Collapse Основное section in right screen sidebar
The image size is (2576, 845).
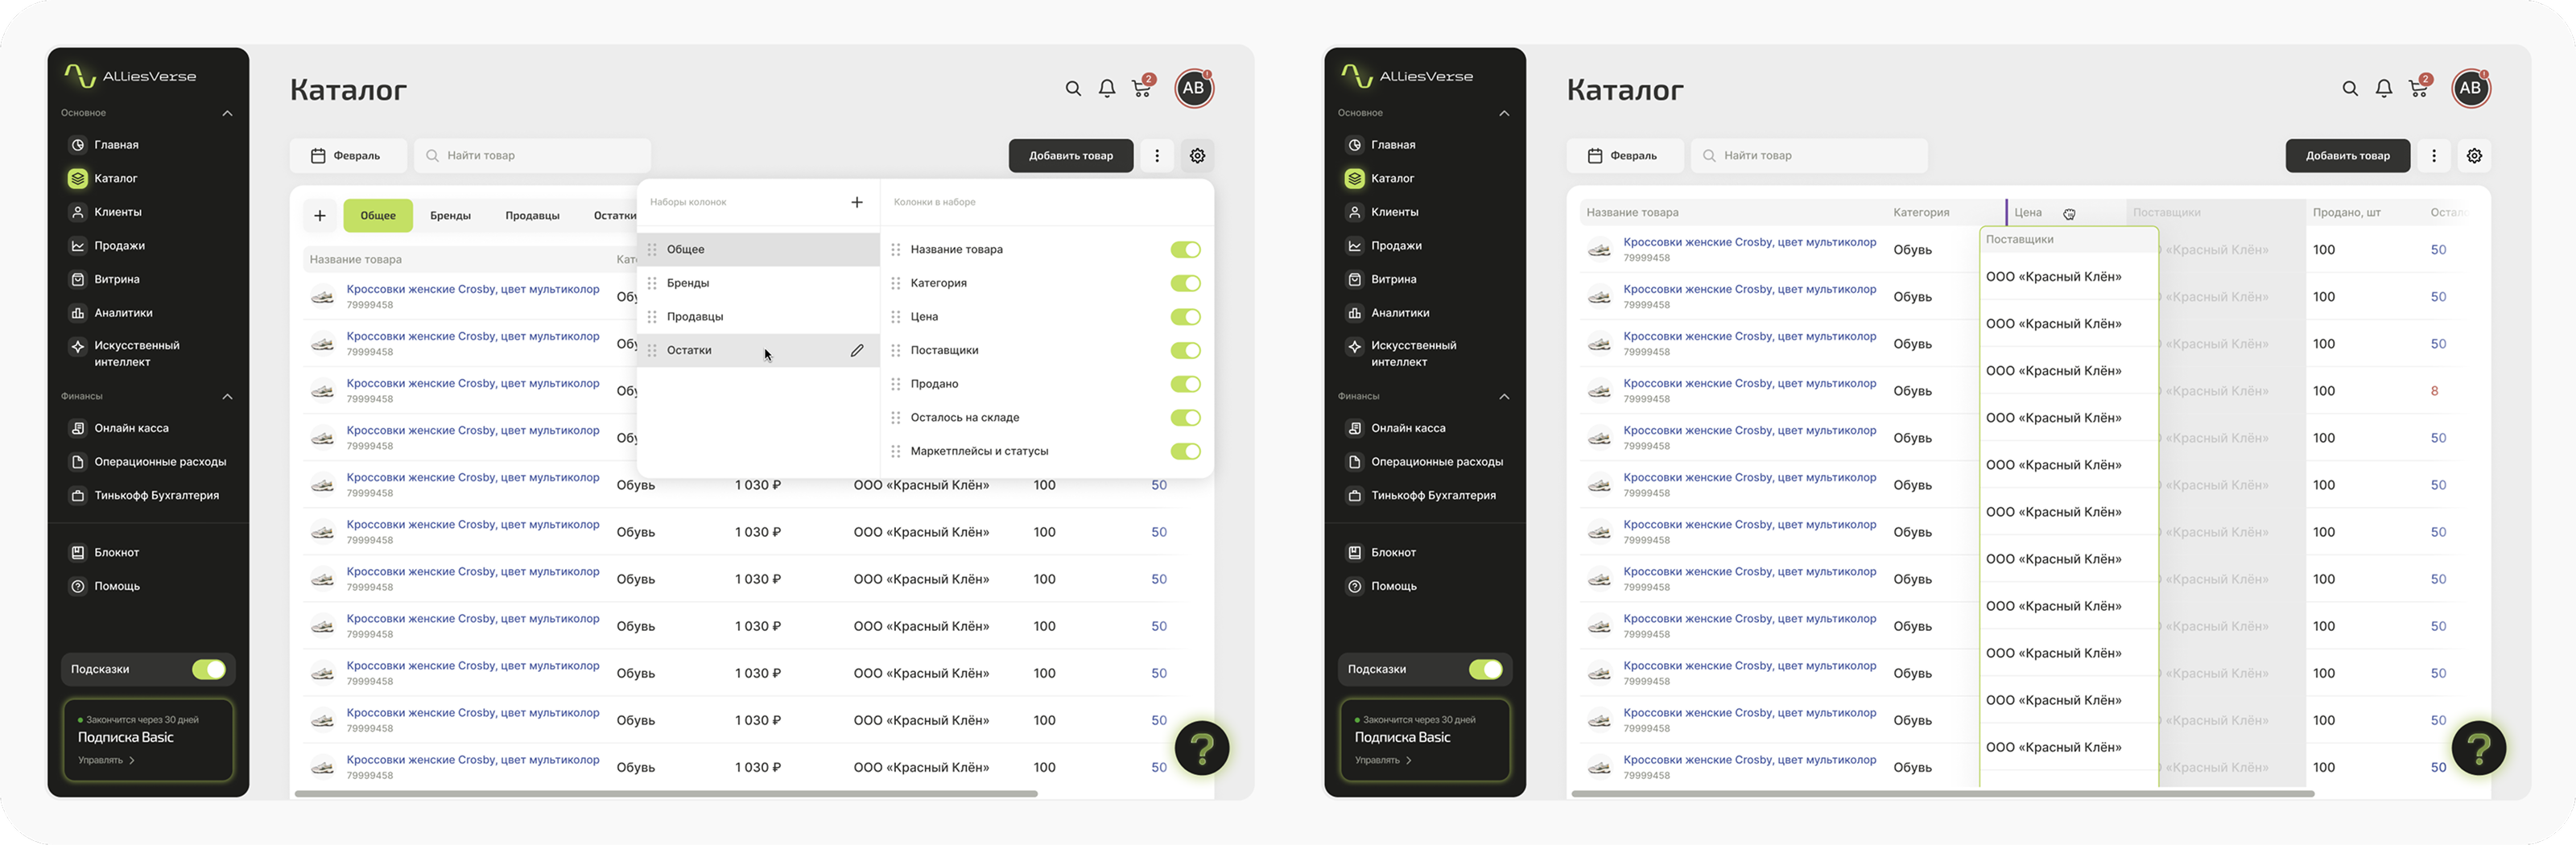click(x=1504, y=113)
